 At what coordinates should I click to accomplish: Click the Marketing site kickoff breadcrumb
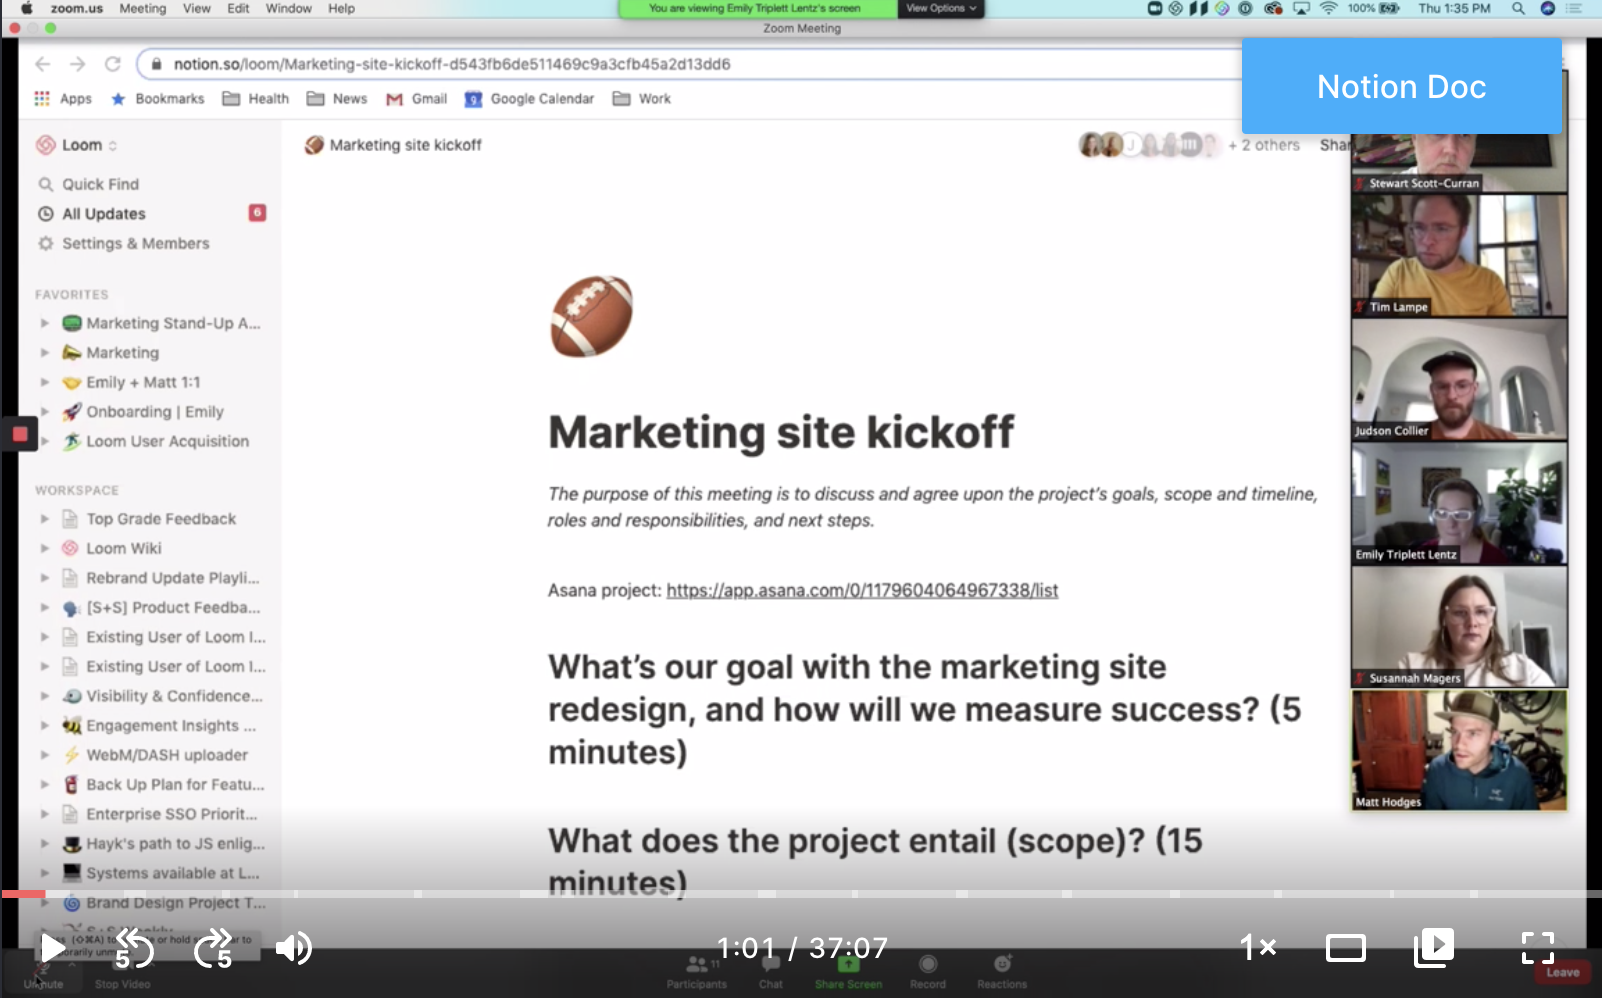click(393, 145)
